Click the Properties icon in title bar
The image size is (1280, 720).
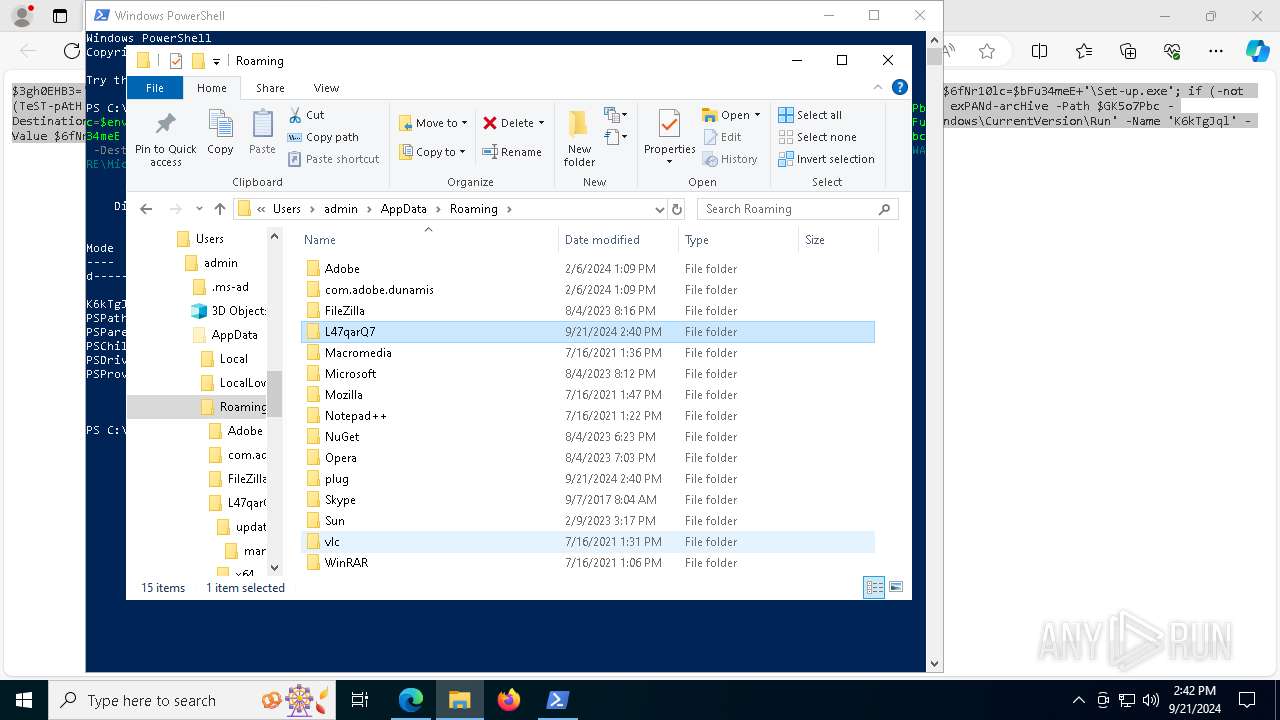tap(176, 61)
